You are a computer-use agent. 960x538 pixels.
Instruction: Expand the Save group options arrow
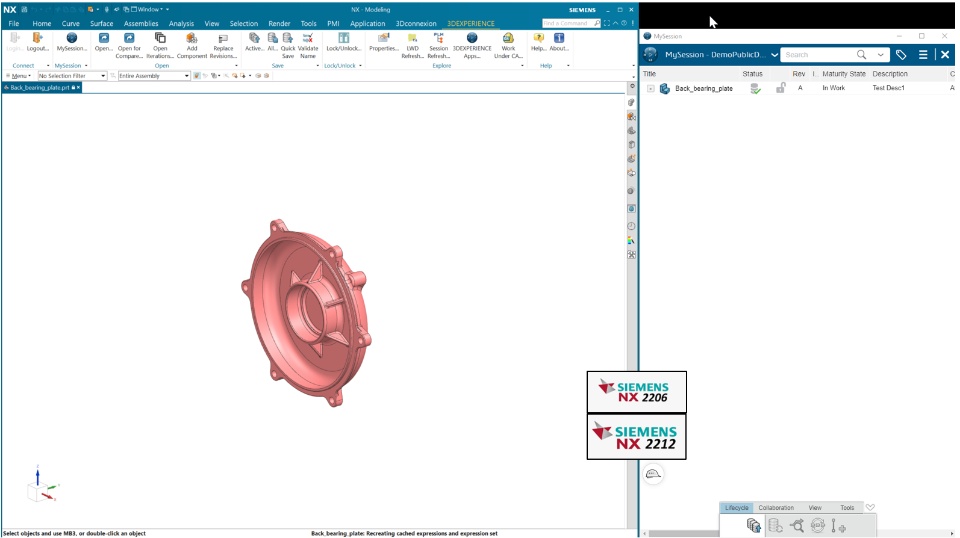[x=318, y=65]
